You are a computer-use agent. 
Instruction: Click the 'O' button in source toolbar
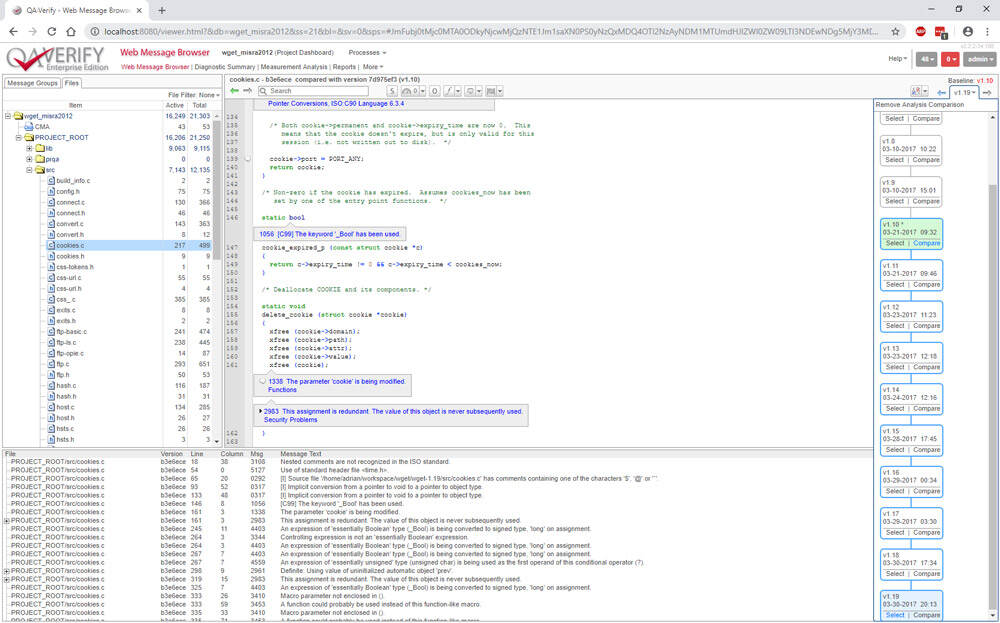[x=434, y=91]
